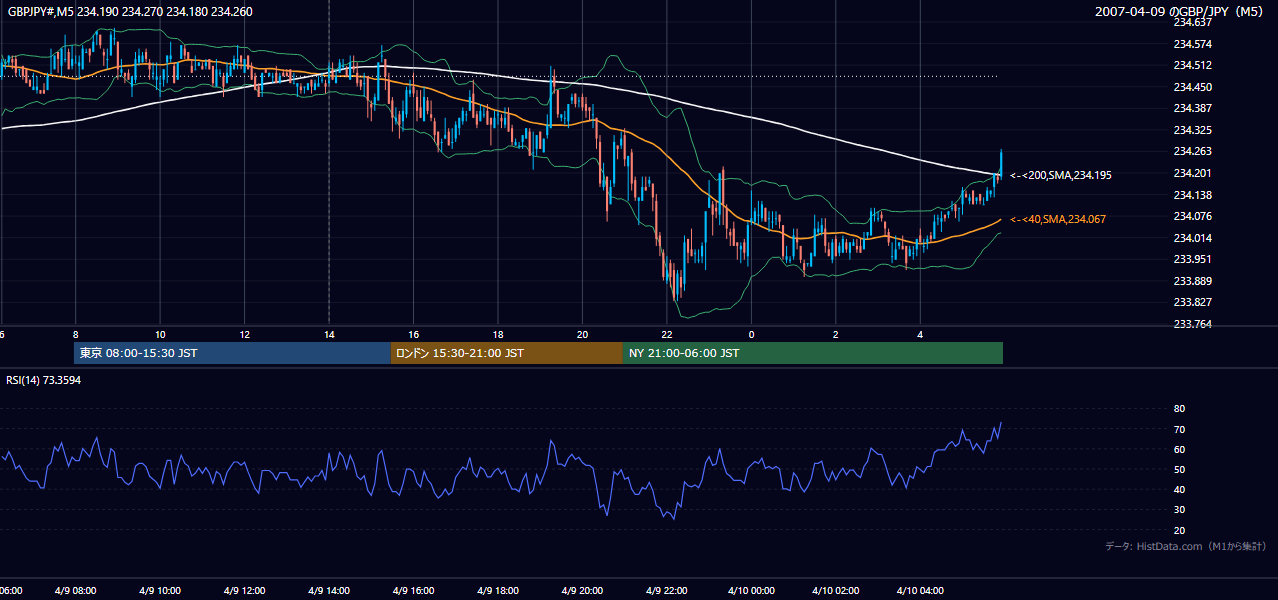Click the 234.263 price axis label
Screen dimensions: 1278x600
(x=1192, y=151)
